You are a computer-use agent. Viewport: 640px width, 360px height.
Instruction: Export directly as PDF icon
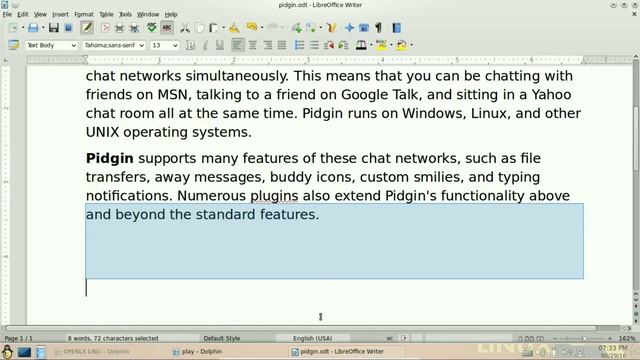(x=105, y=28)
